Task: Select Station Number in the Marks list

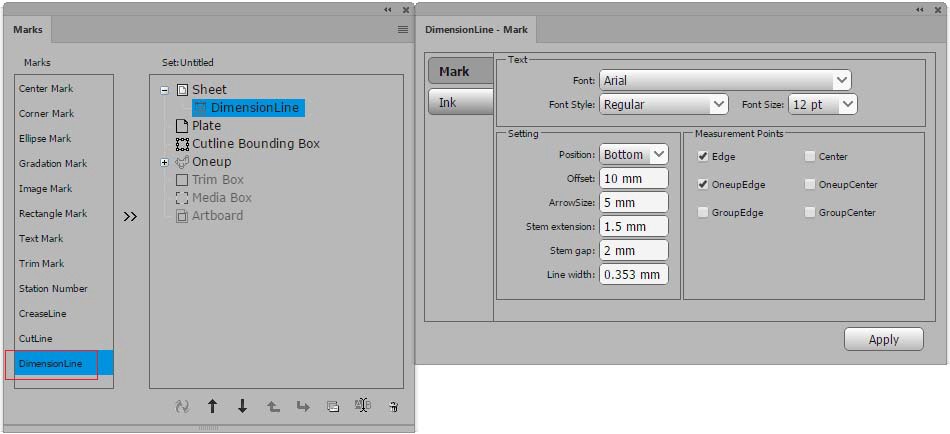Action: tap(64, 289)
